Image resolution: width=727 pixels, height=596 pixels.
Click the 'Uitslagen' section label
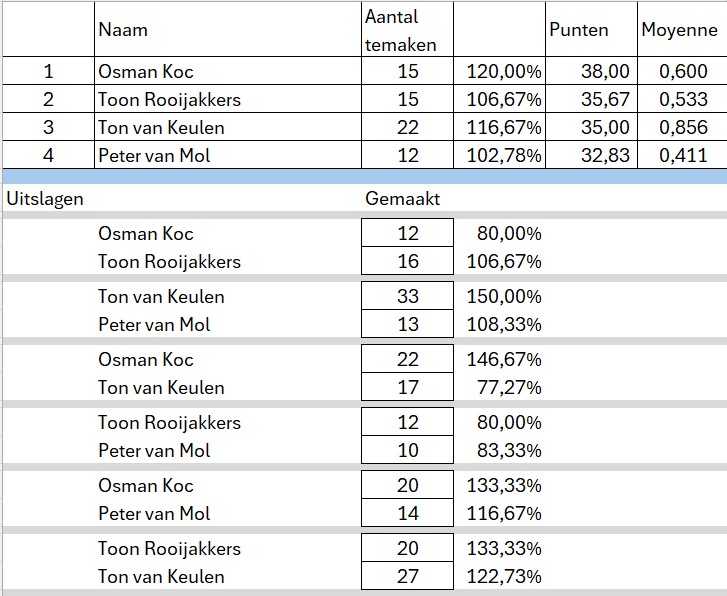point(45,198)
